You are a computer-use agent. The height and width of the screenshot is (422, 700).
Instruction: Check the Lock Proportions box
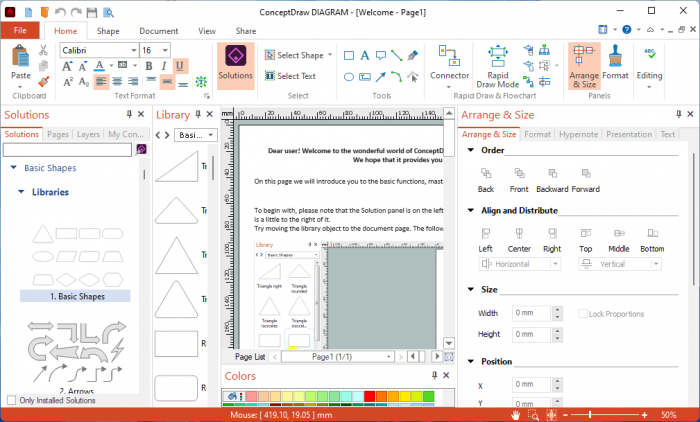583,314
